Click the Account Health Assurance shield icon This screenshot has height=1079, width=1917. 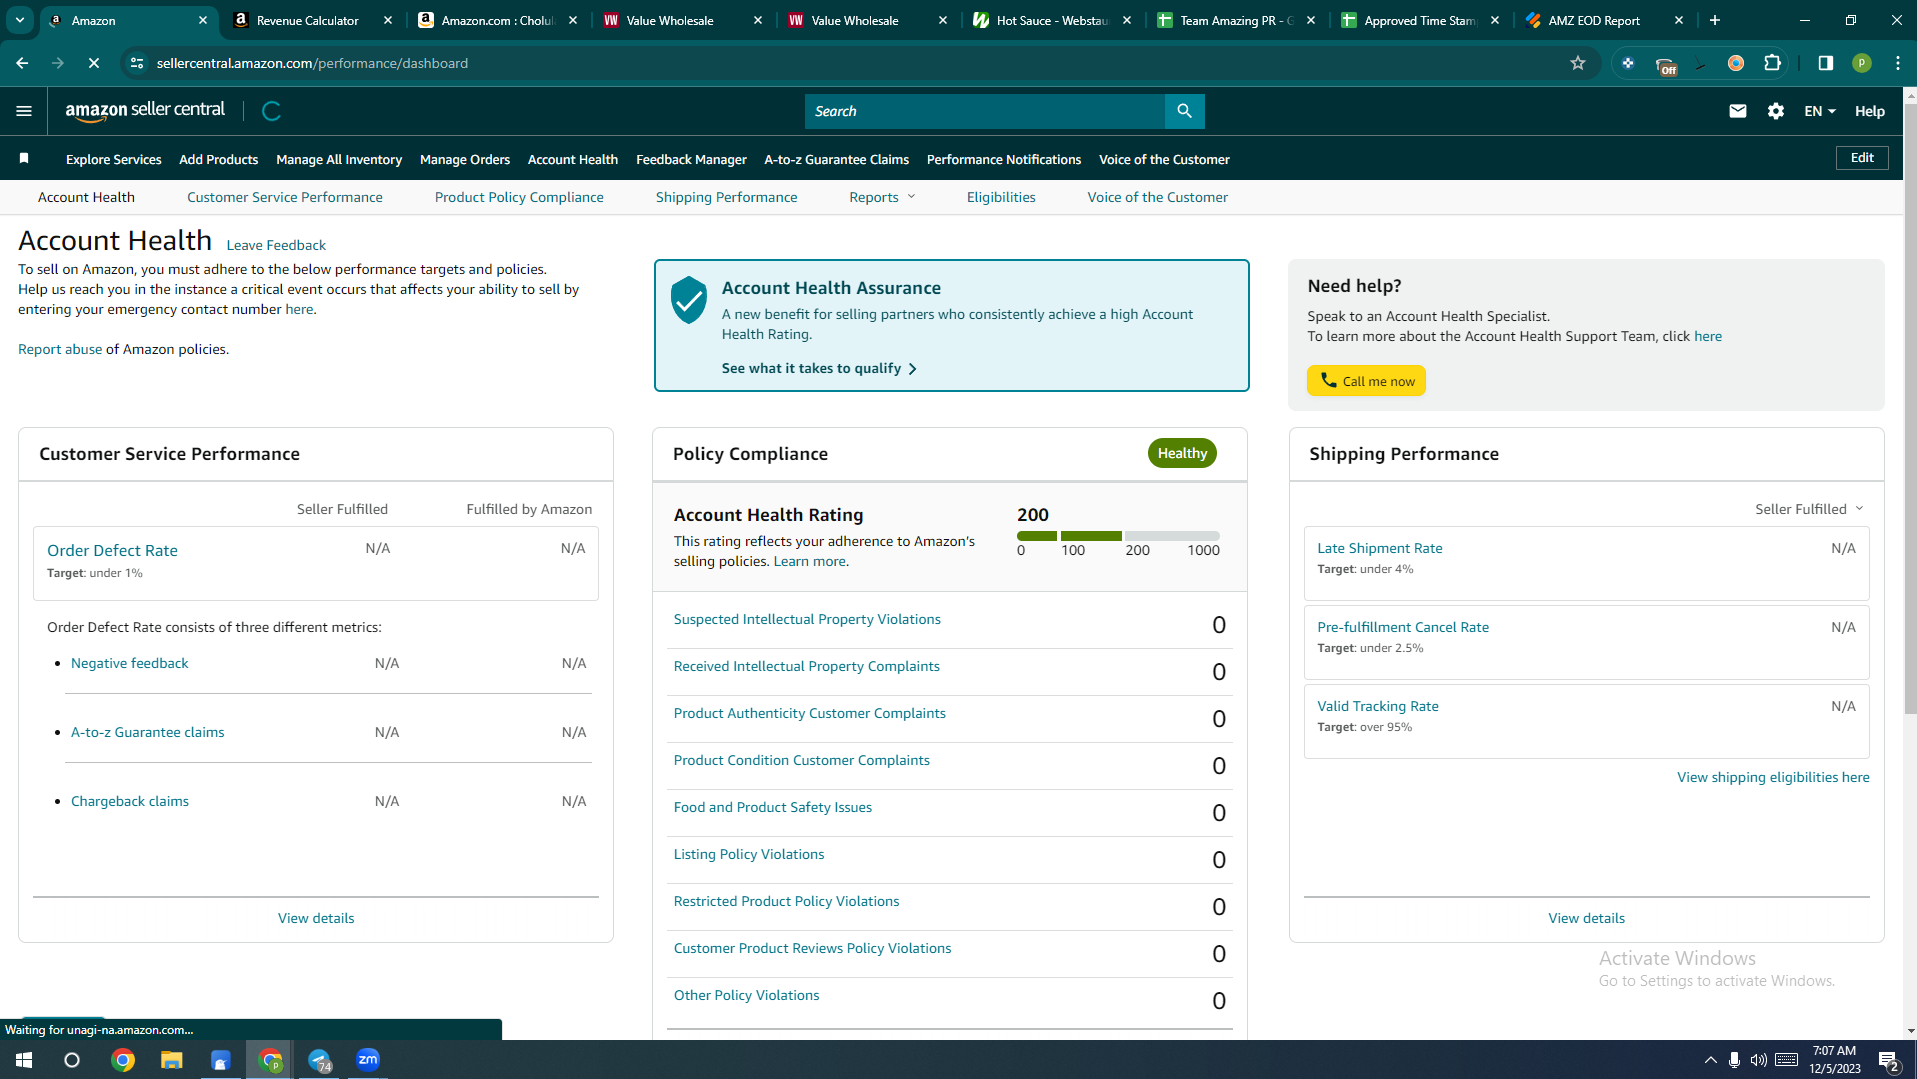(689, 300)
